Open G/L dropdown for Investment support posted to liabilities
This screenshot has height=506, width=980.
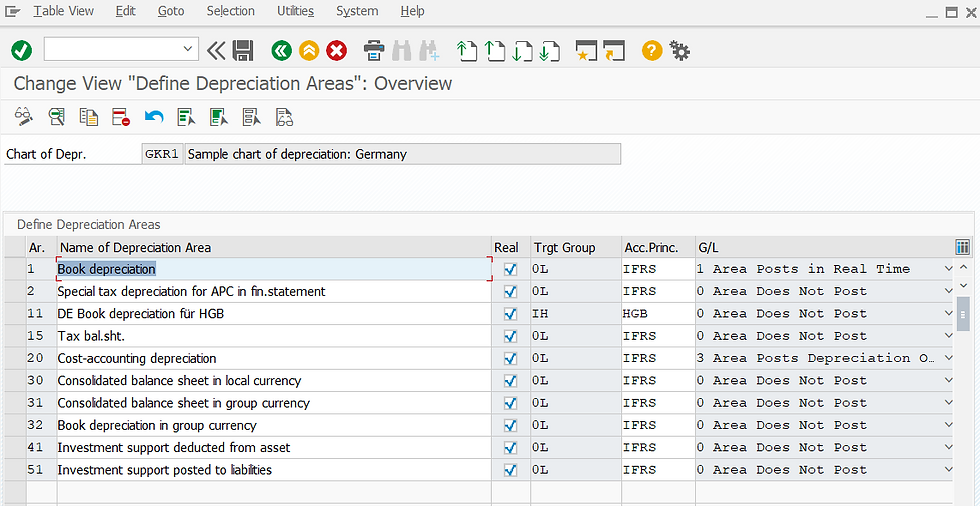(x=948, y=470)
